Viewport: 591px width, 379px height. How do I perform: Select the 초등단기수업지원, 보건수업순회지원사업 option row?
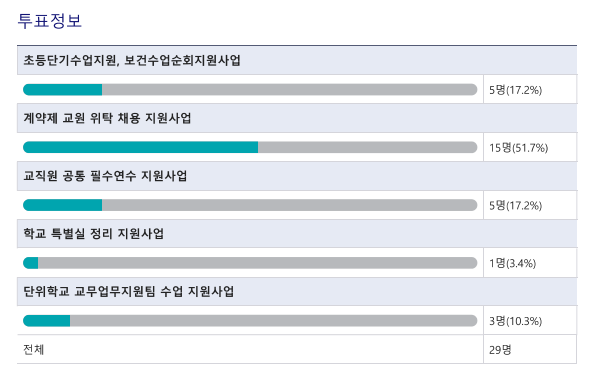tap(297, 60)
